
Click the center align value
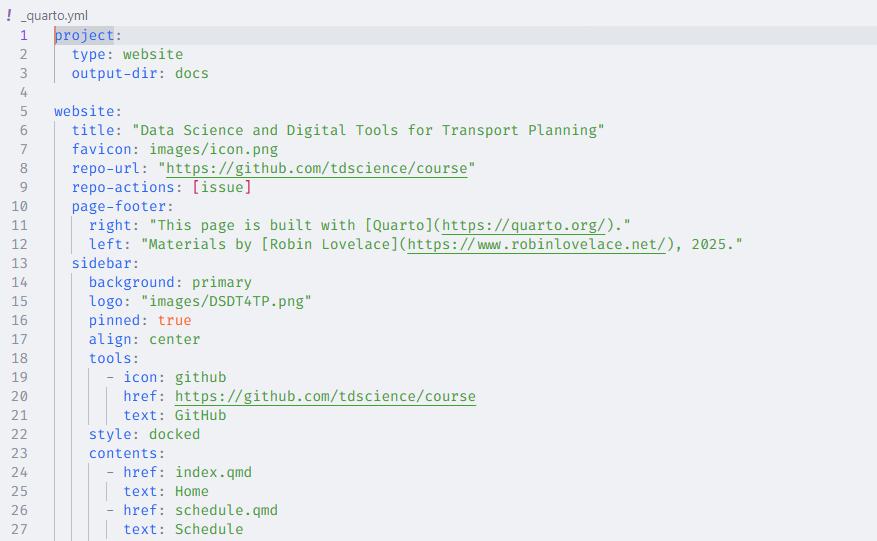[x=174, y=339]
